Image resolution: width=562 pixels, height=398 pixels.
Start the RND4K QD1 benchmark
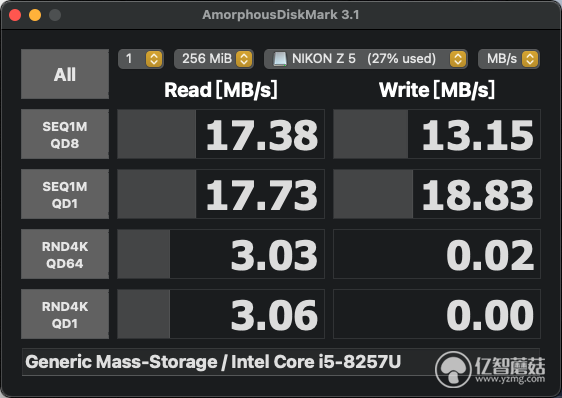point(65,314)
